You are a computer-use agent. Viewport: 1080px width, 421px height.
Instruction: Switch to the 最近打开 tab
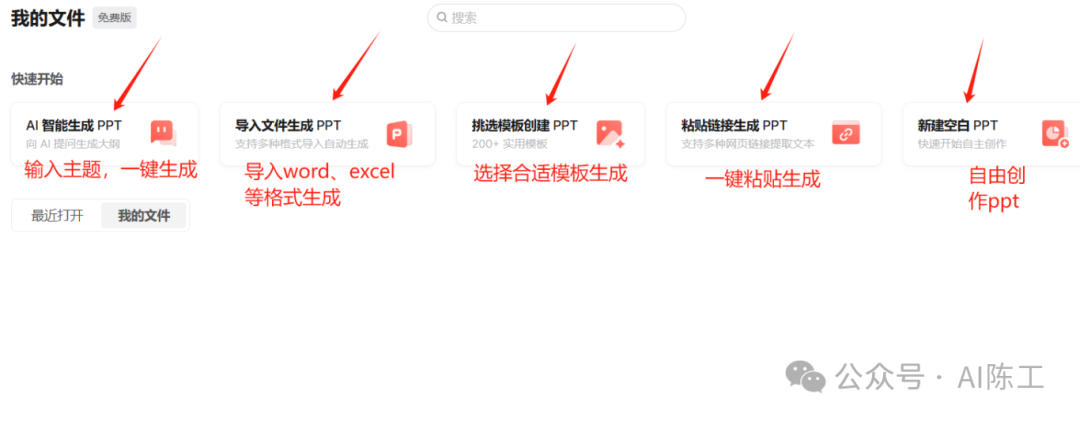coord(57,216)
